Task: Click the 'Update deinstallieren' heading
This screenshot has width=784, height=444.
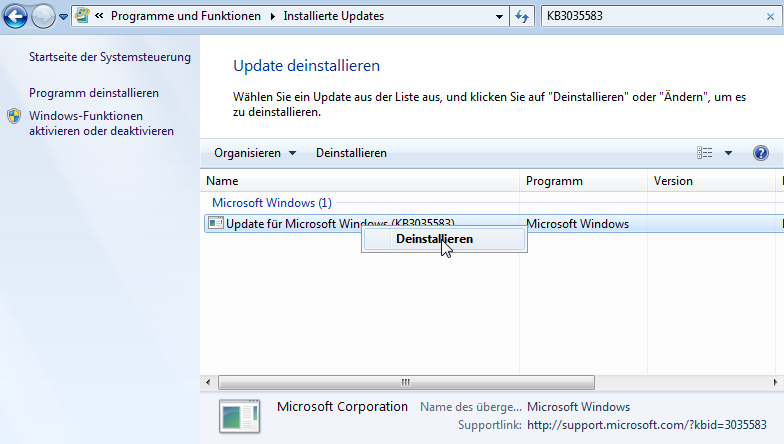Action: pyautogui.click(x=306, y=66)
